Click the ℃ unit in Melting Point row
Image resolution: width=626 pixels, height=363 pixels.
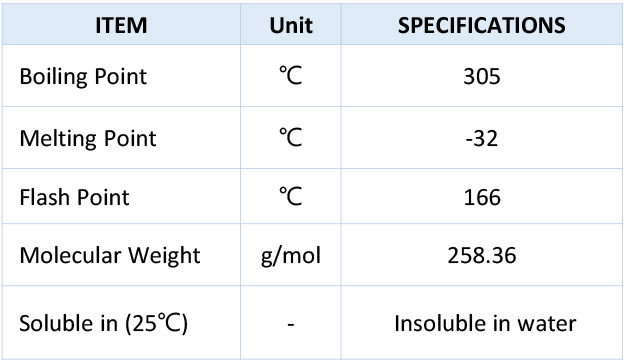click(x=291, y=137)
